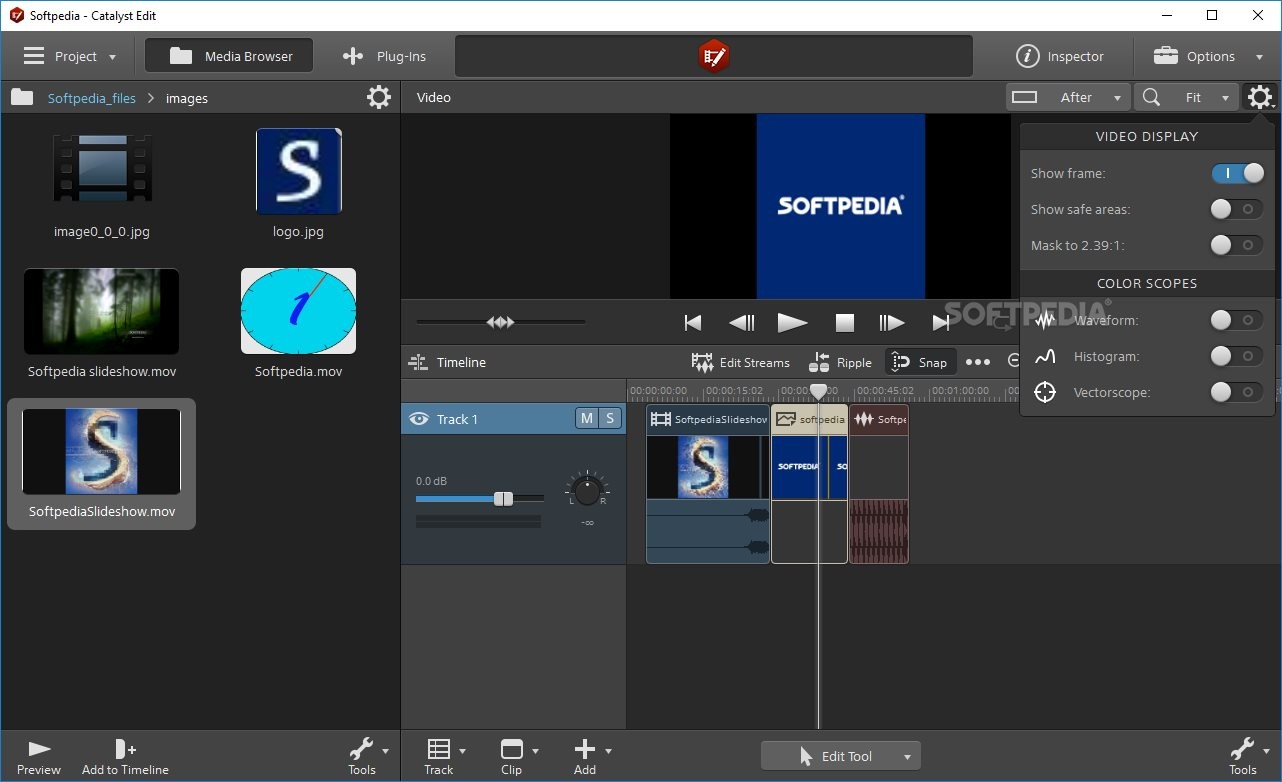Go to start of timeline
This screenshot has height=782, width=1282.
pos(692,322)
